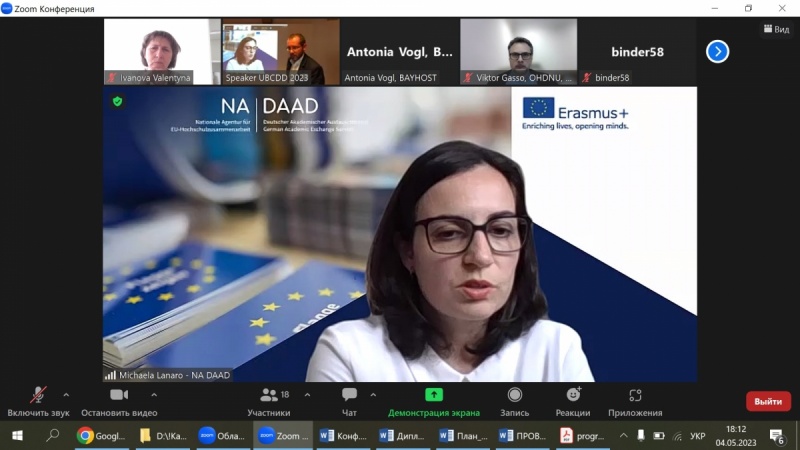
Task: Show hidden system tray icons
Action: tap(624, 436)
